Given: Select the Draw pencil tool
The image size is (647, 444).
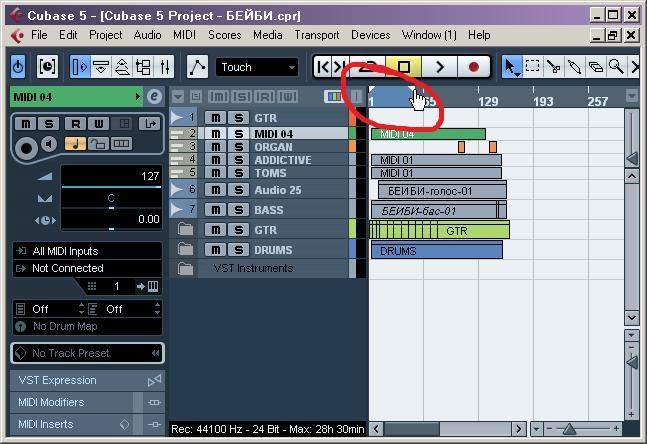Looking at the screenshot, I should [x=574, y=66].
